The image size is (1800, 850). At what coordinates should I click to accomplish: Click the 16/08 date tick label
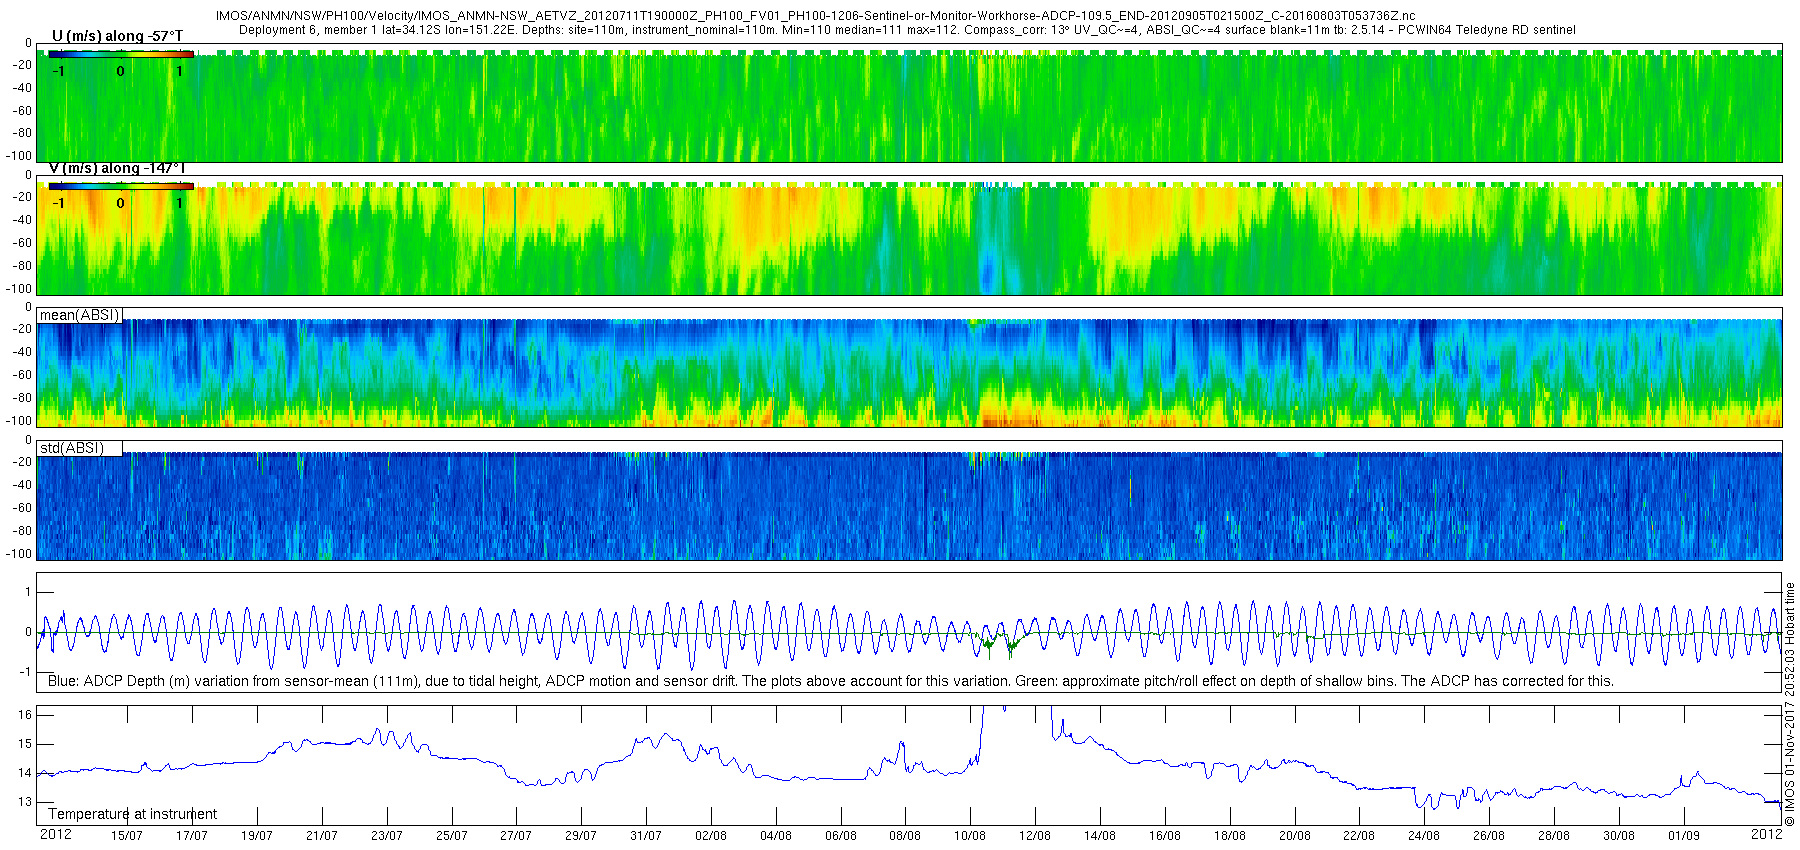coord(1164,836)
